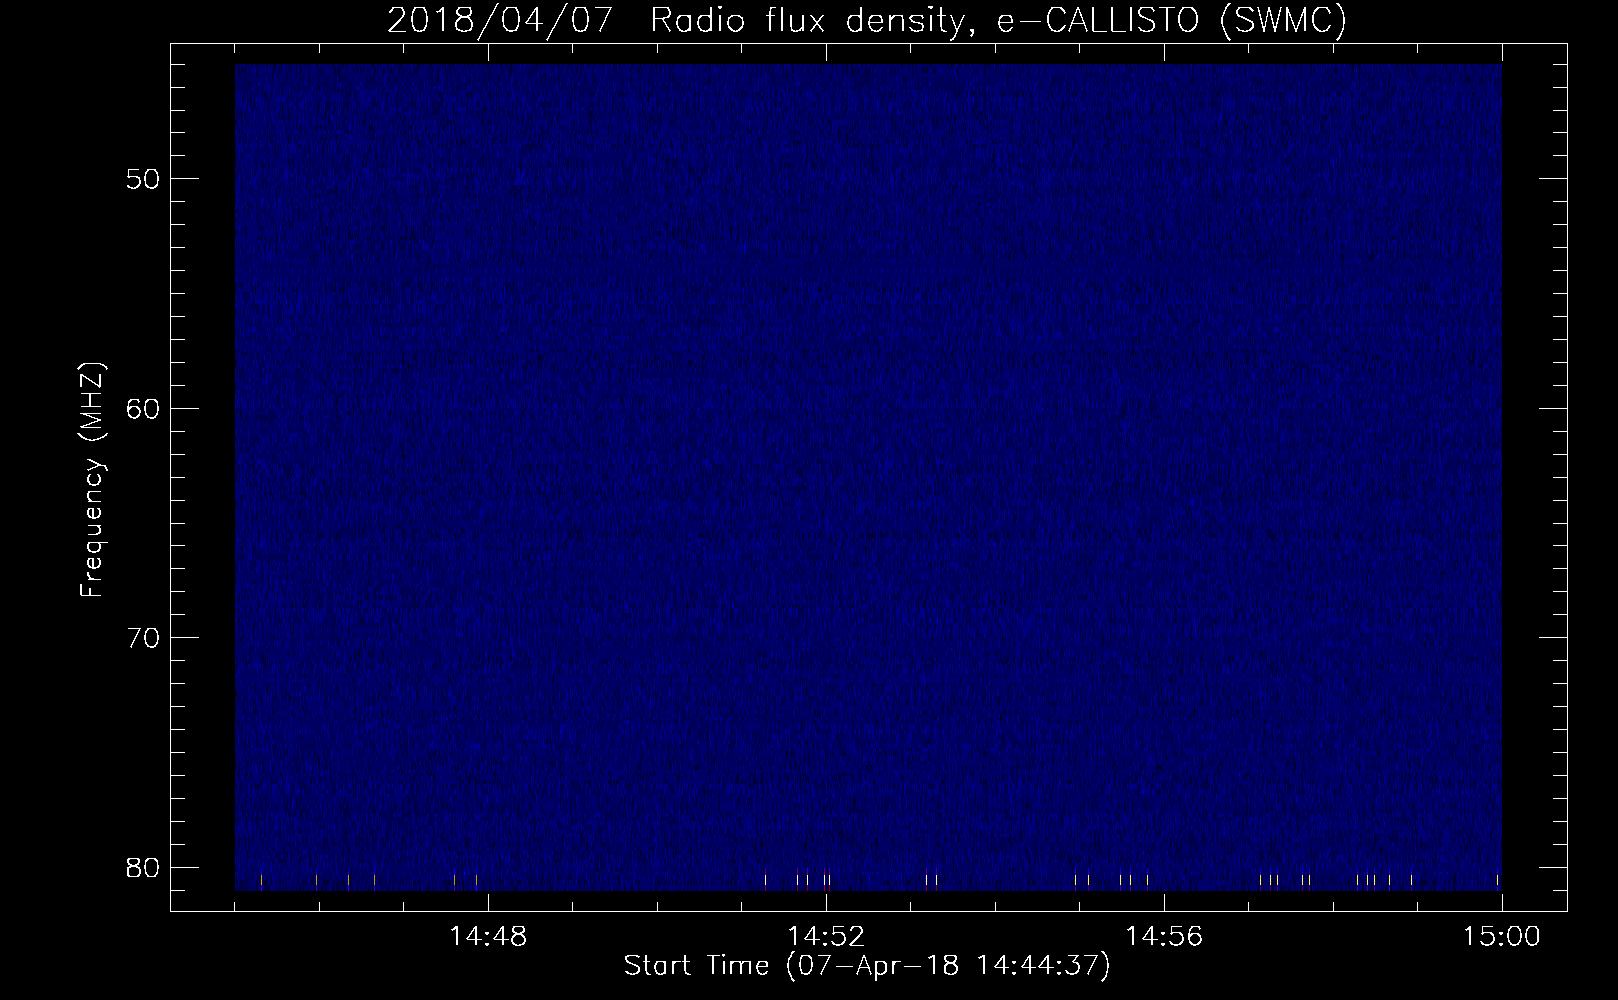
Task: Click the 50 frequency tick label
Action: pyautogui.click(x=143, y=180)
